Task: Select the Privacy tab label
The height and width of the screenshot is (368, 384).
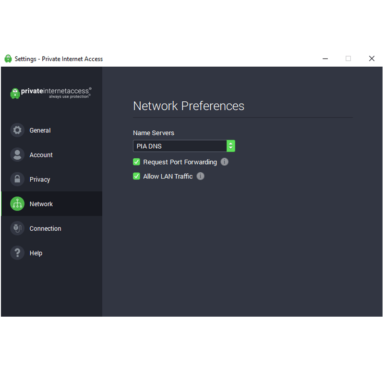Action: click(x=40, y=180)
